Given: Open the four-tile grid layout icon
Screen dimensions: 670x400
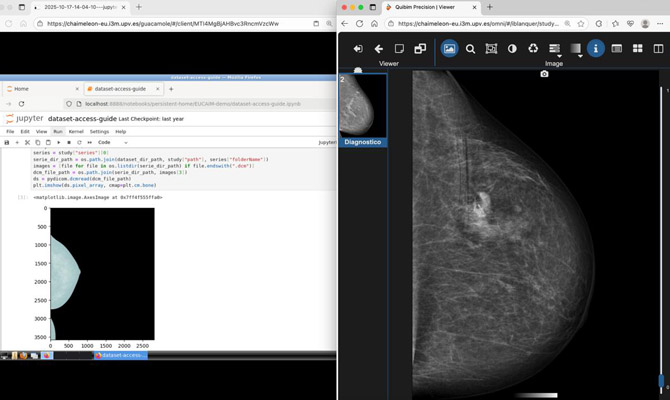Looking at the screenshot, I should pos(638,48).
